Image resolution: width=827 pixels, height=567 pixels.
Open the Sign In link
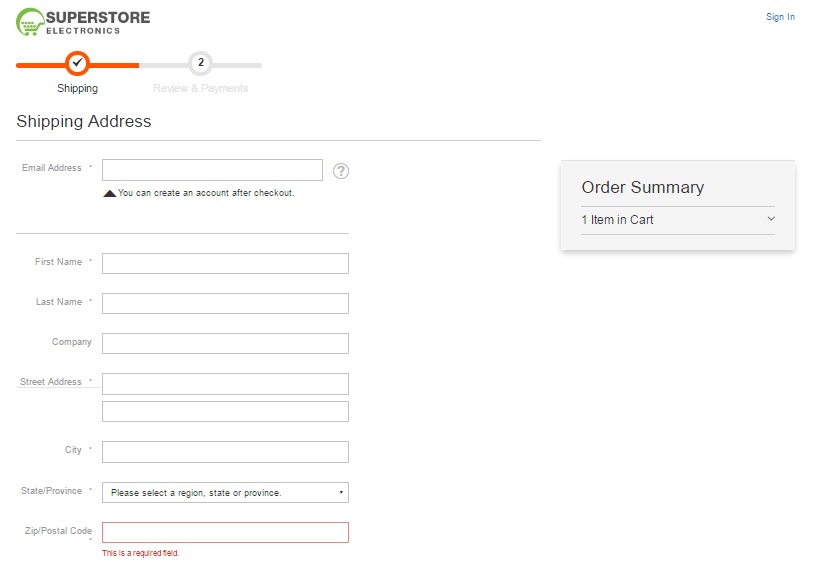pos(780,17)
